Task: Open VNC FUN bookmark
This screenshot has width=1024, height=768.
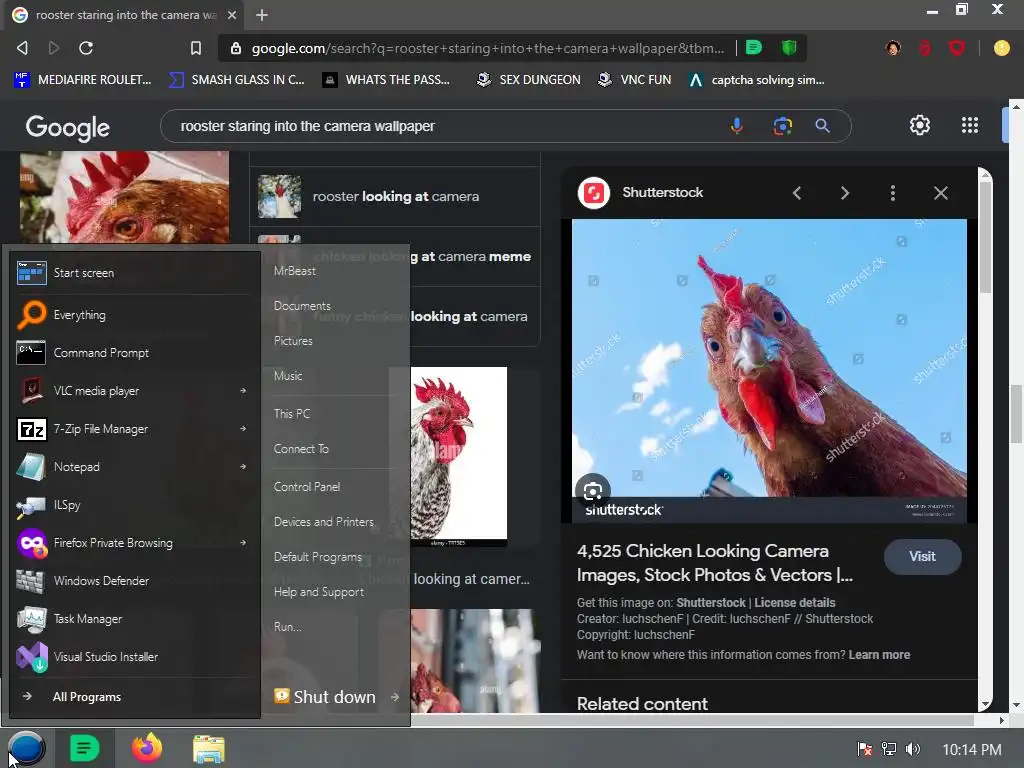Action: click(x=634, y=80)
